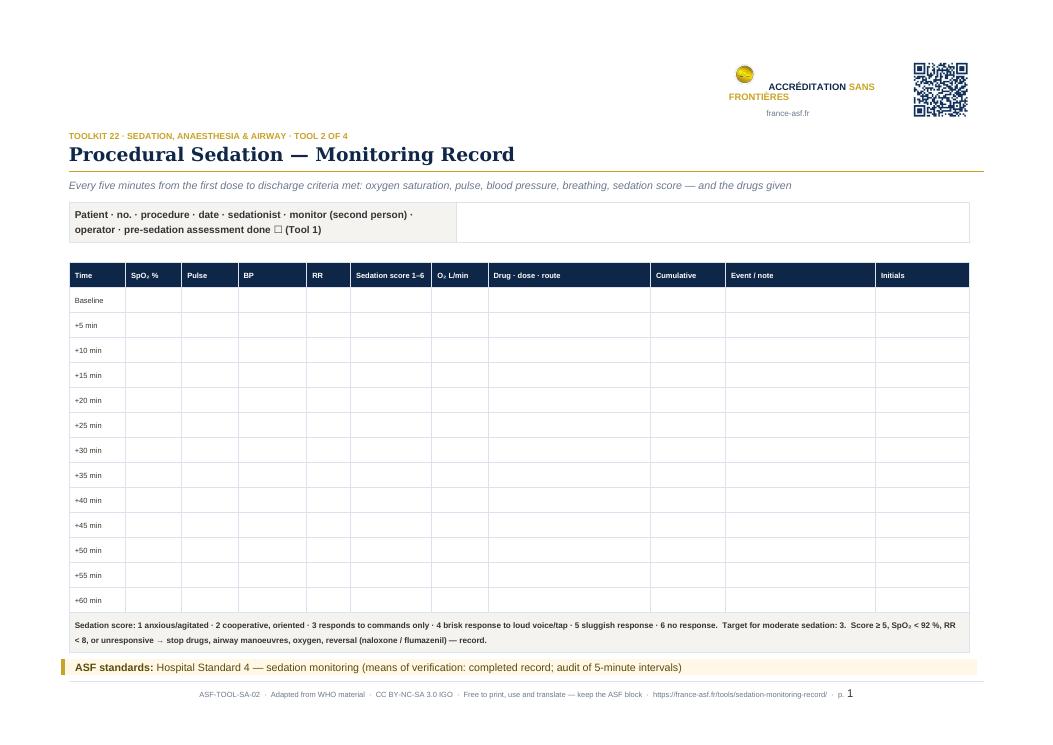This screenshot has height=745, width=1053.
Task: Select the 'Drug · dose · route' header
Action: point(569,275)
